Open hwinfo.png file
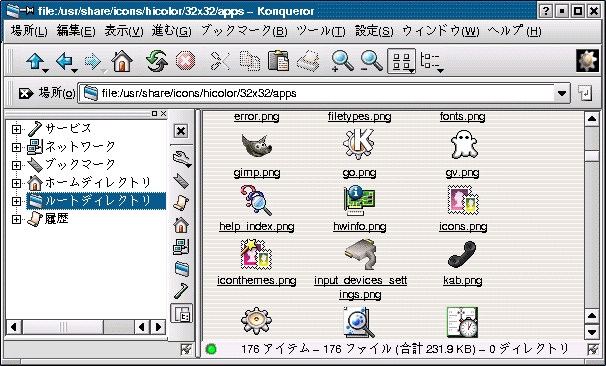The width and height of the screenshot is (606, 366). [359, 208]
